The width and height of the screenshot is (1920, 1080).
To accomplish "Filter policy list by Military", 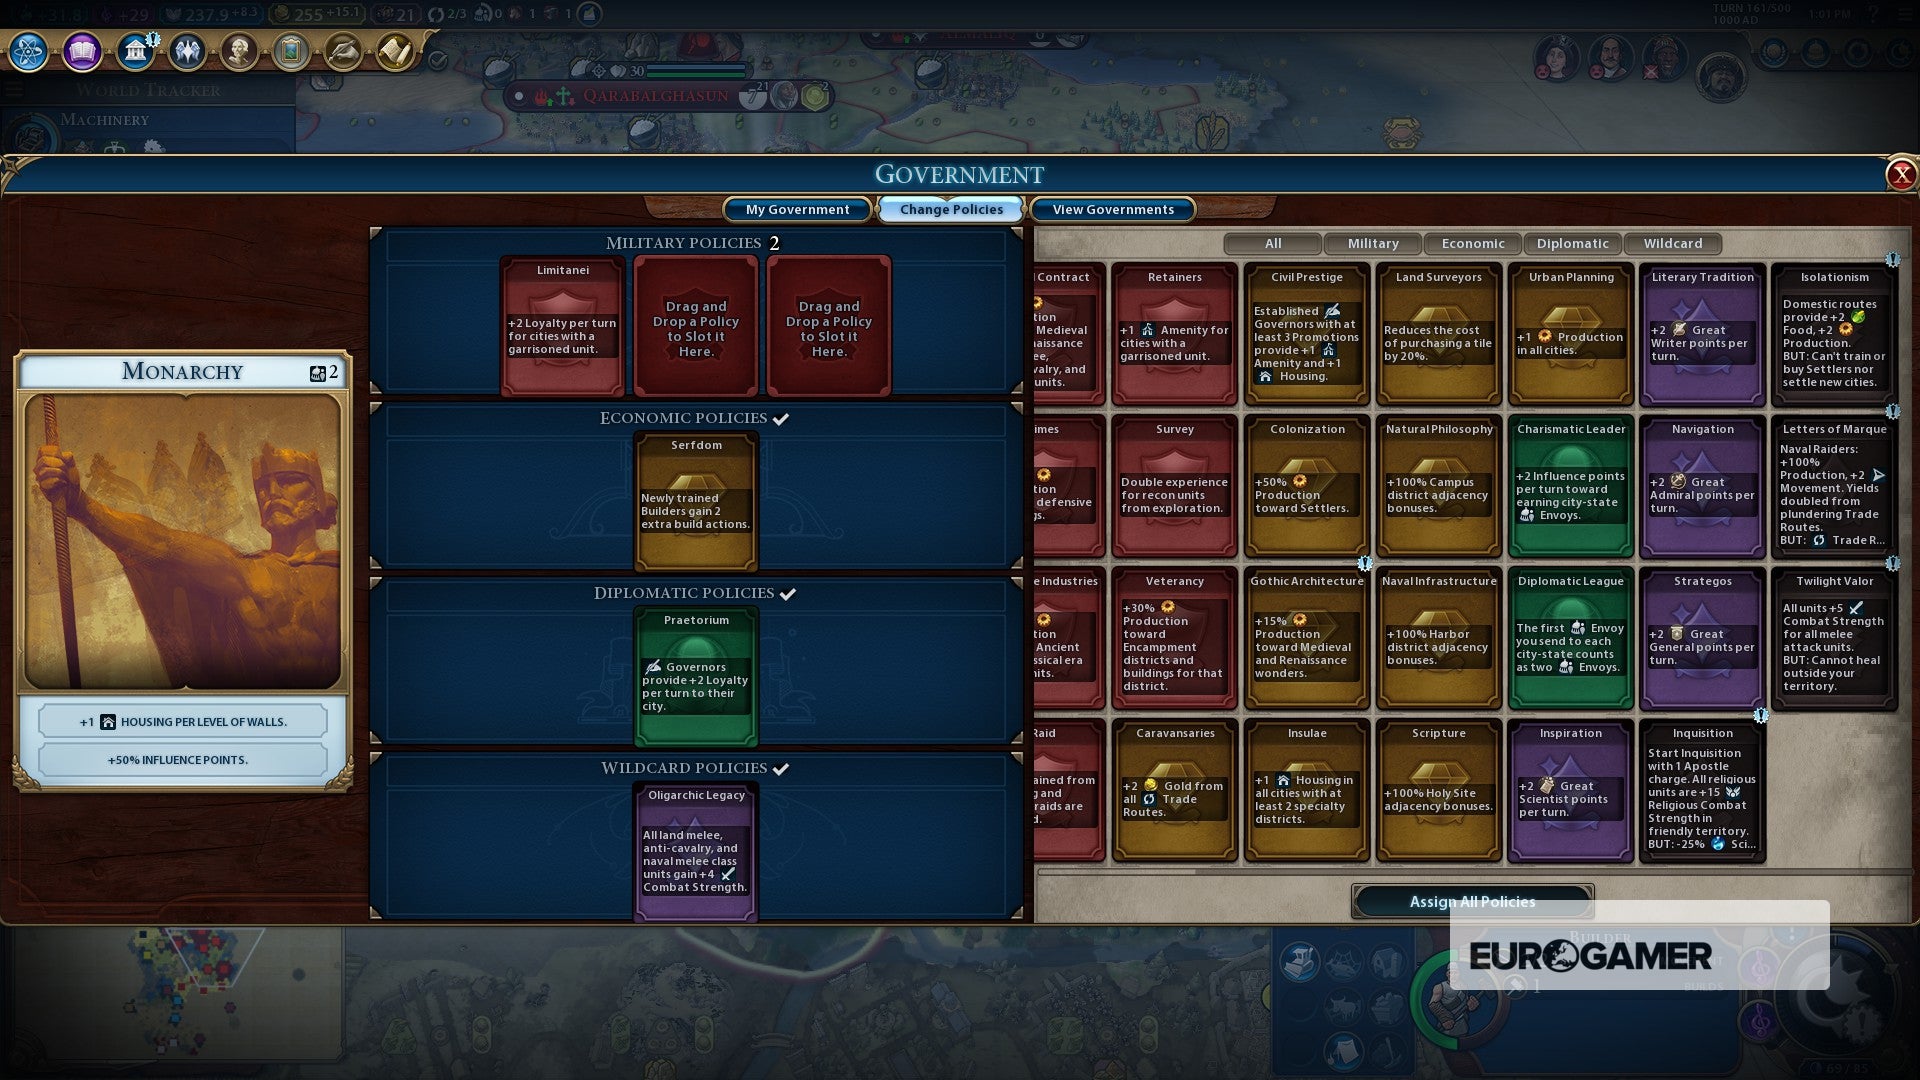I will (1372, 243).
